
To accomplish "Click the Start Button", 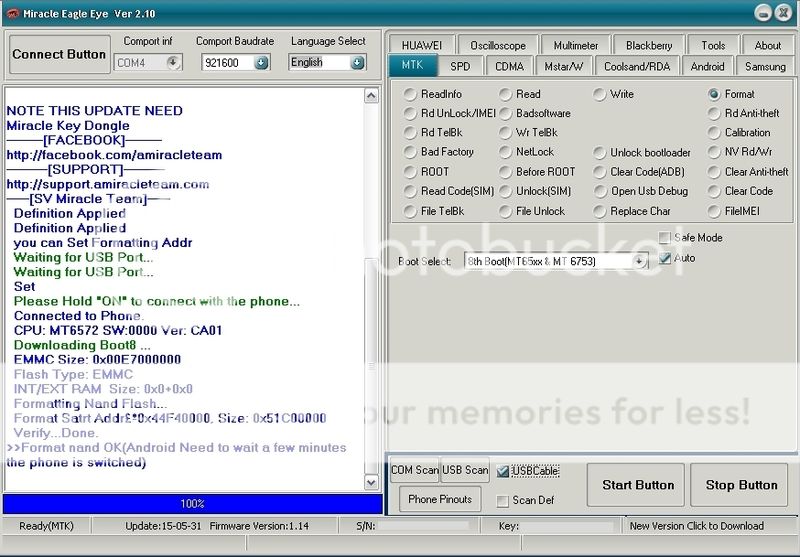I will (638, 485).
